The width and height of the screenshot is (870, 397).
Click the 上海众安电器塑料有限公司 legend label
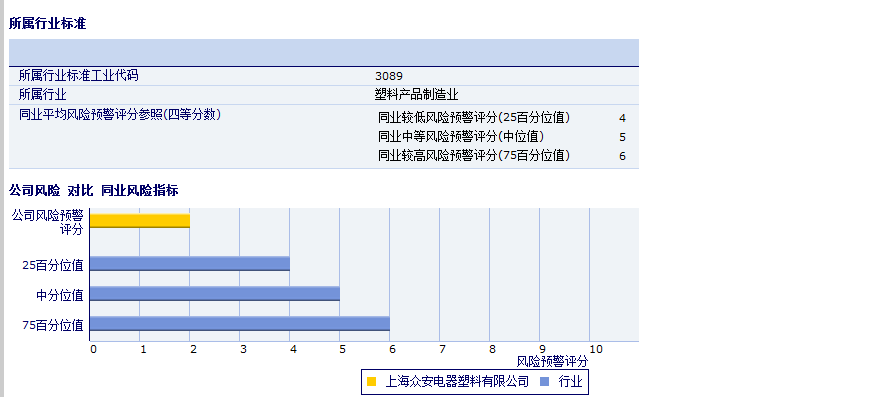click(x=457, y=381)
